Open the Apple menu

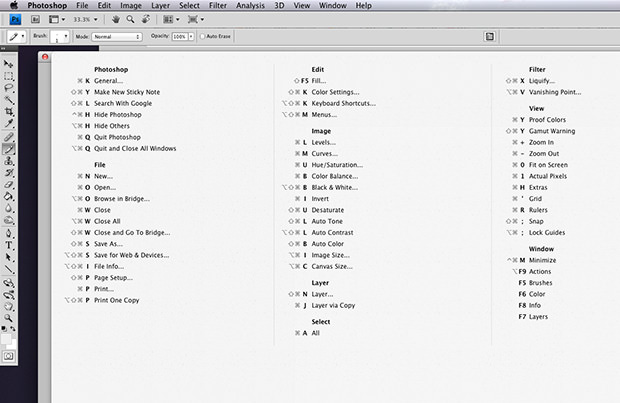[14, 5]
